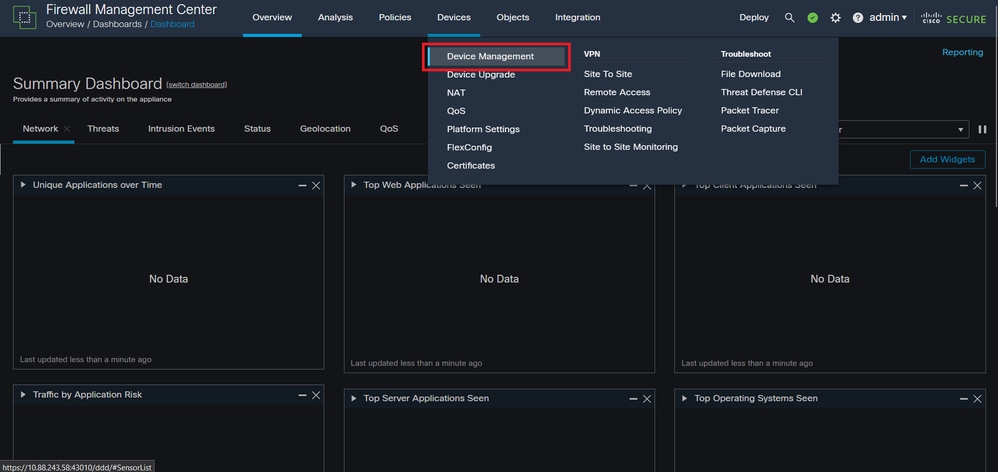Close the Top Client Applications Seen widget
Image resolution: width=998 pixels, height=472 pixels.
coord(978,186)
